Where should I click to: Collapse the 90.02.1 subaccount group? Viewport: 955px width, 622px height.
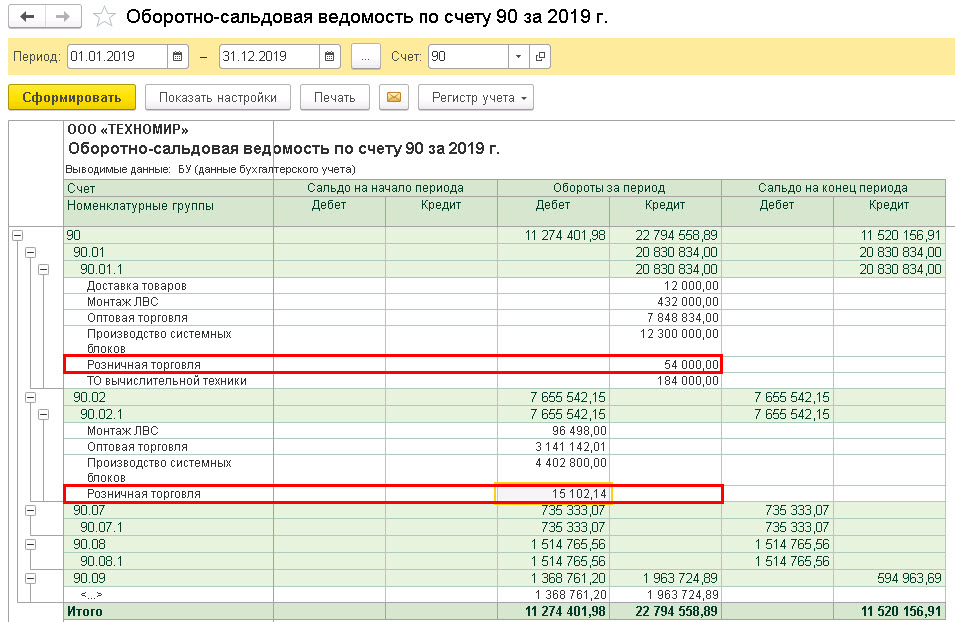tap(43, 414)
